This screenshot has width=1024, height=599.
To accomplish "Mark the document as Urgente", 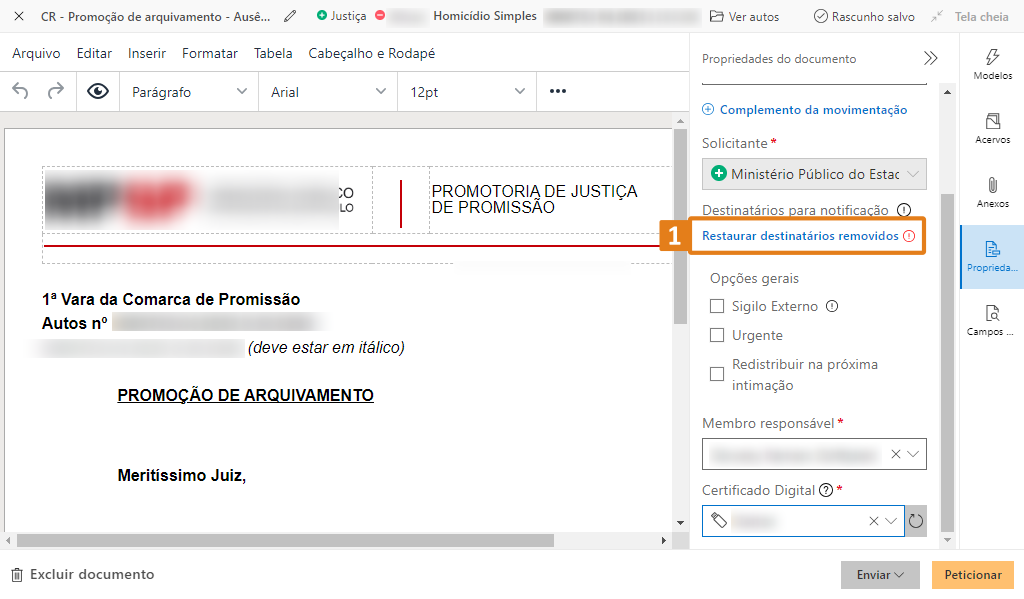I will tap(716, 335).
